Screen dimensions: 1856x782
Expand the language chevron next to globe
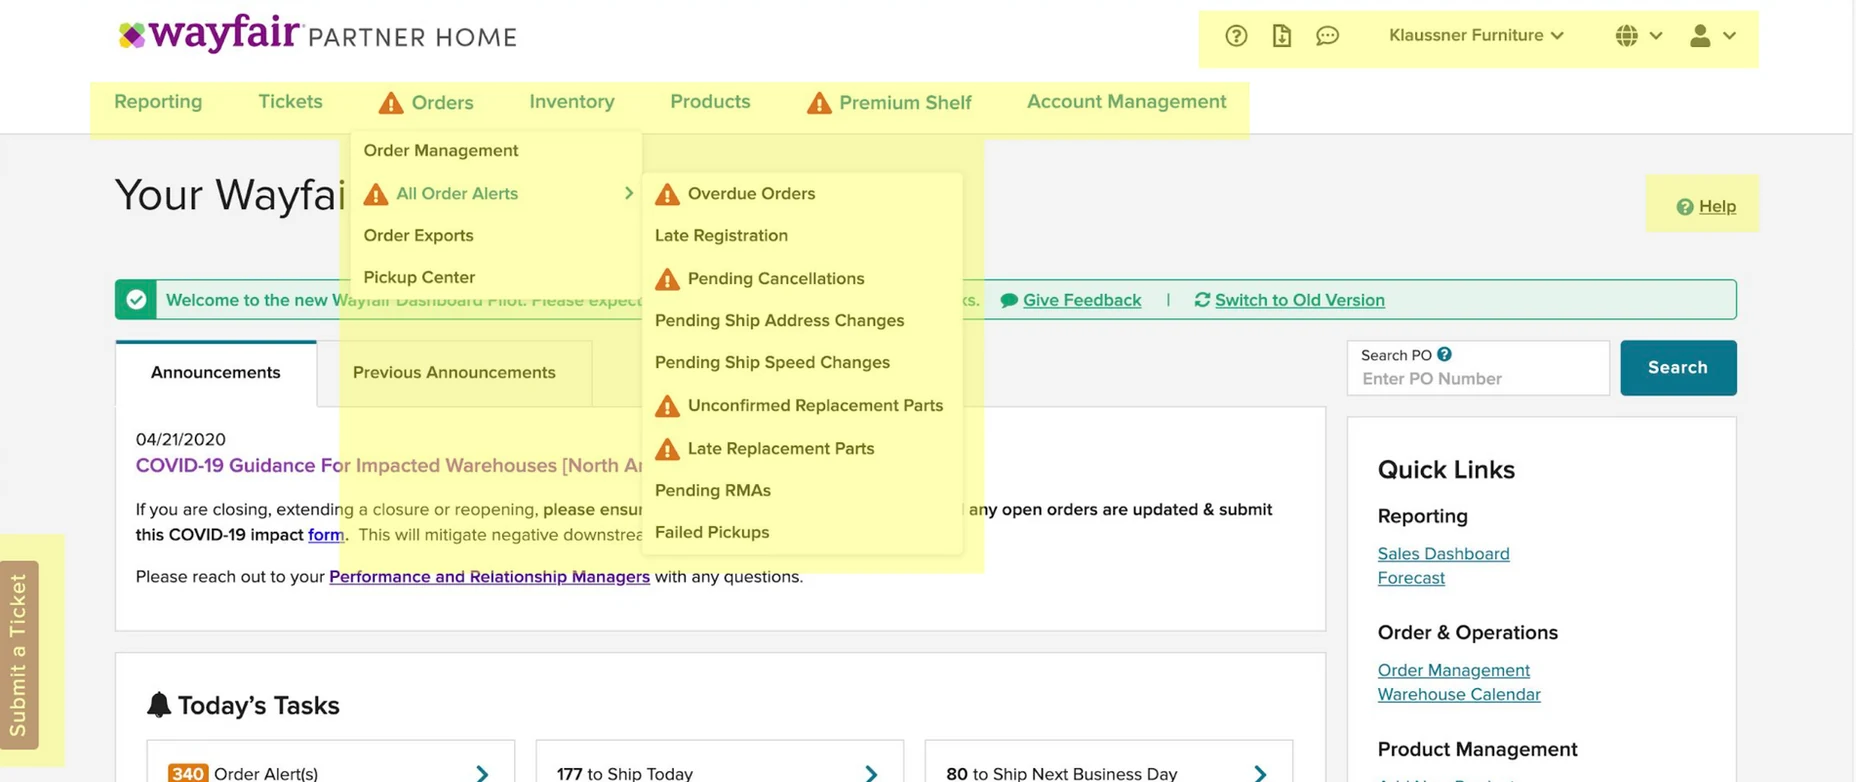pyautogui.click(x=1656, y=36)
